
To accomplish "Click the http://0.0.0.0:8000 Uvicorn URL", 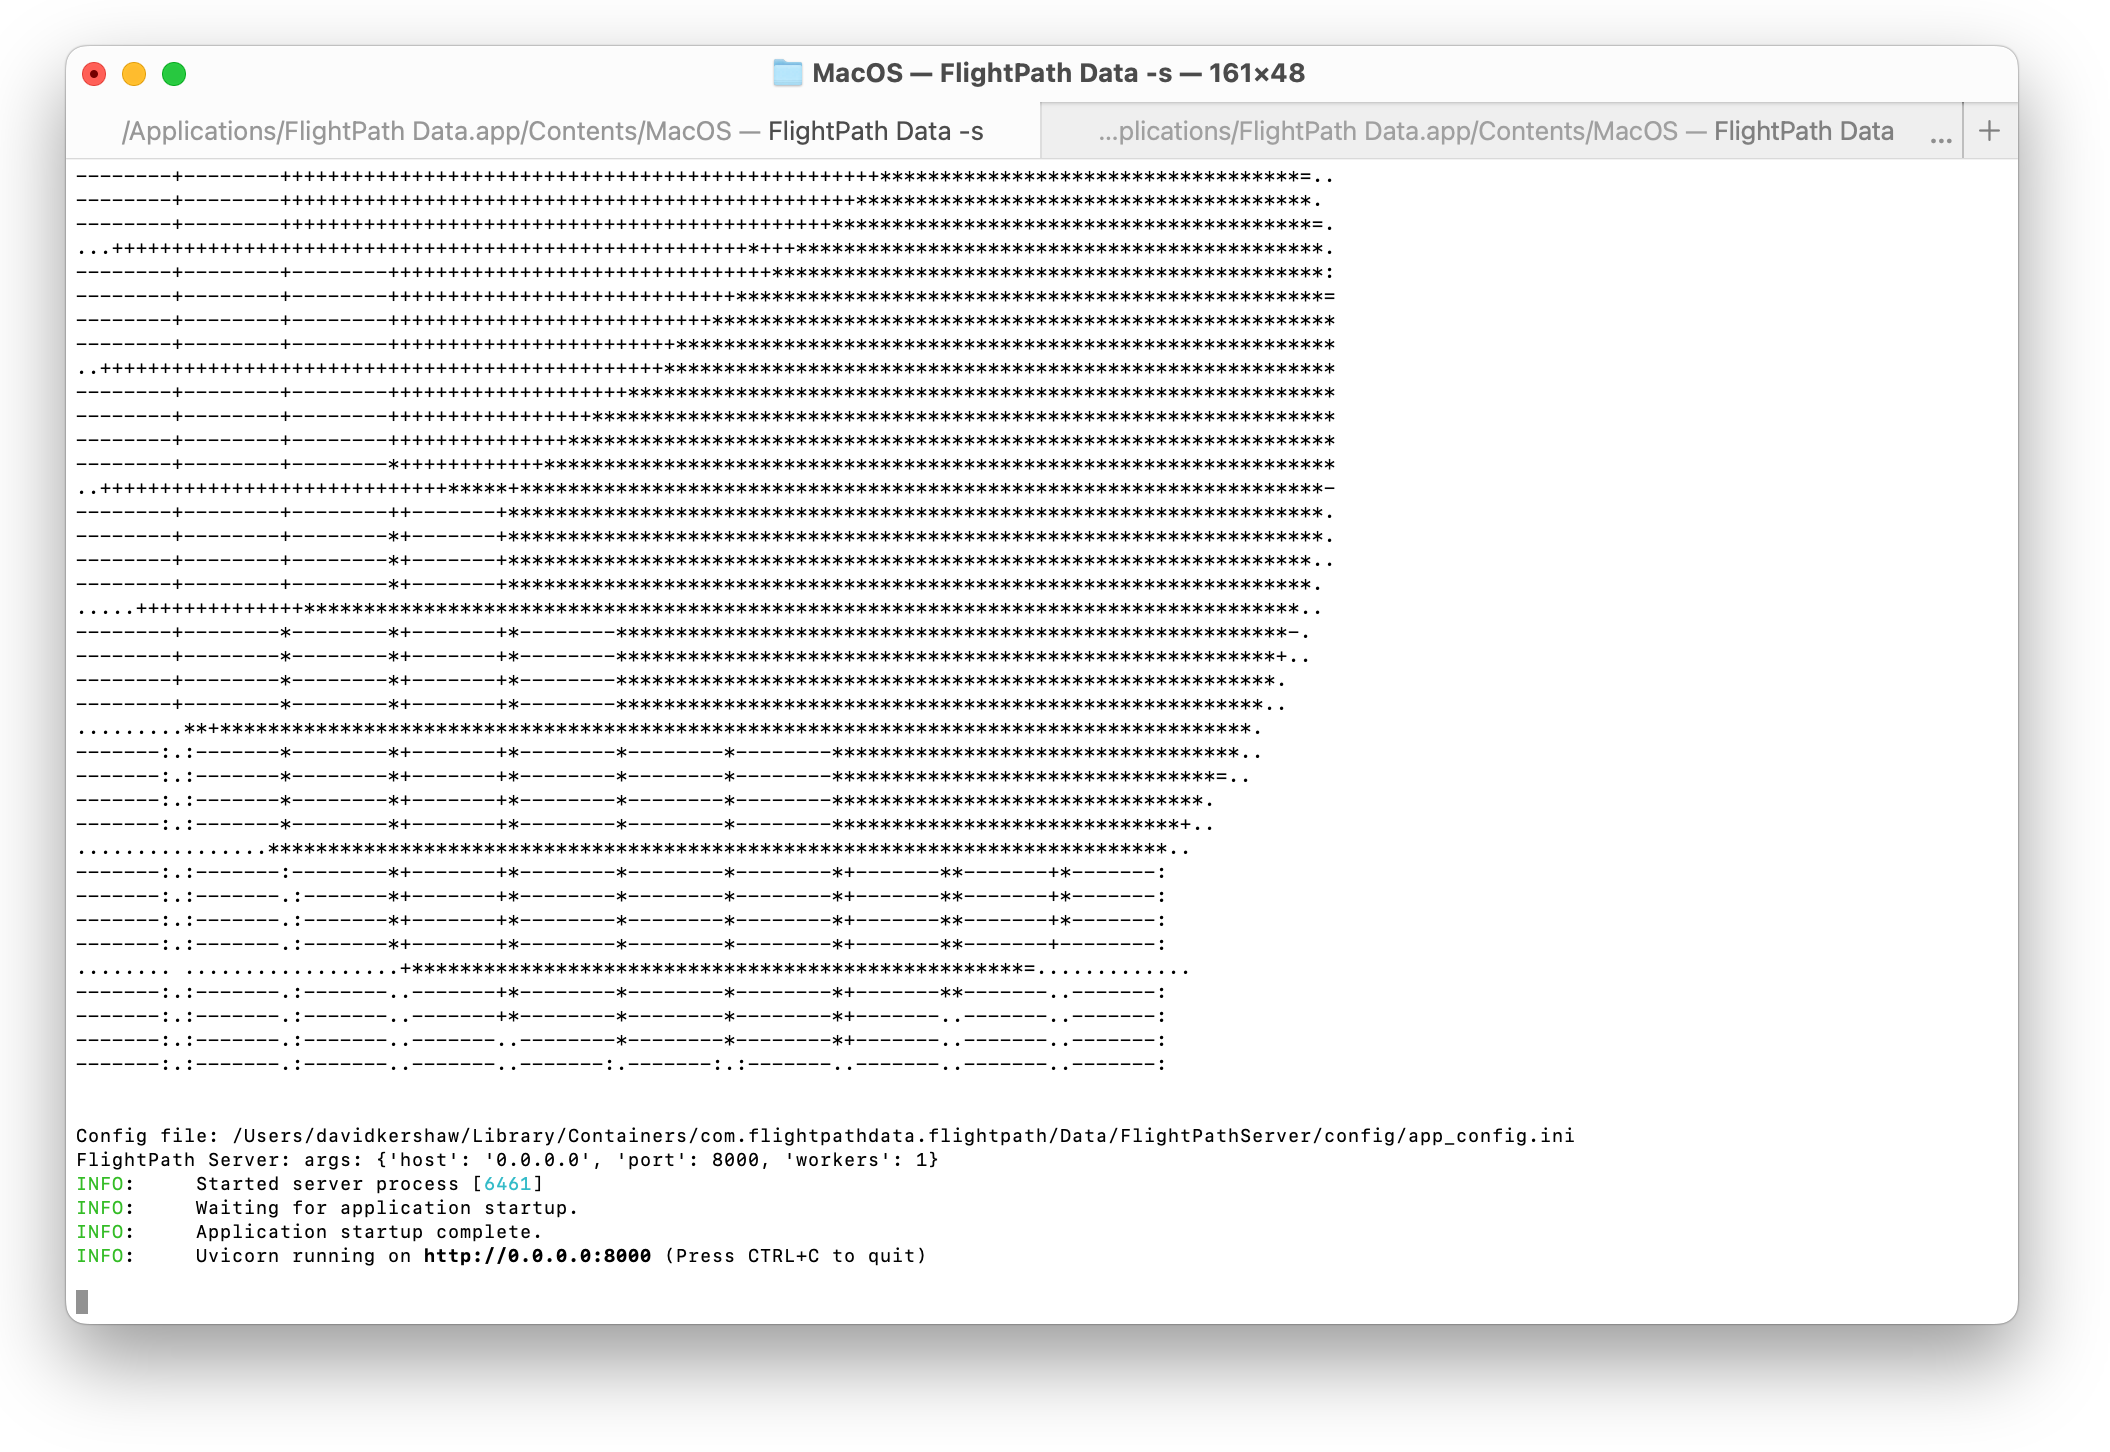I will coord(537,1256).
